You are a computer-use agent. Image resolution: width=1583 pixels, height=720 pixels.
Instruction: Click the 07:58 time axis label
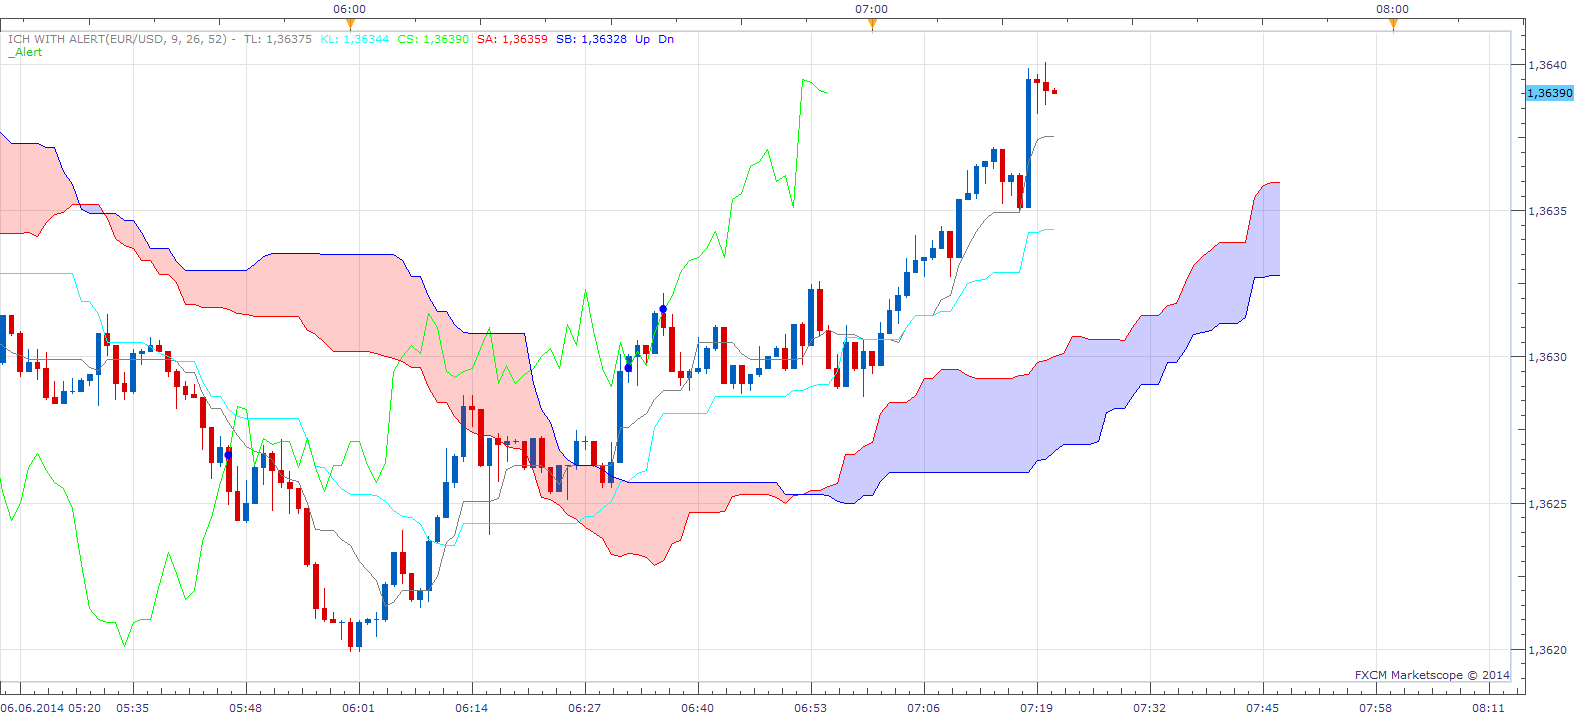pos(1375,708)
